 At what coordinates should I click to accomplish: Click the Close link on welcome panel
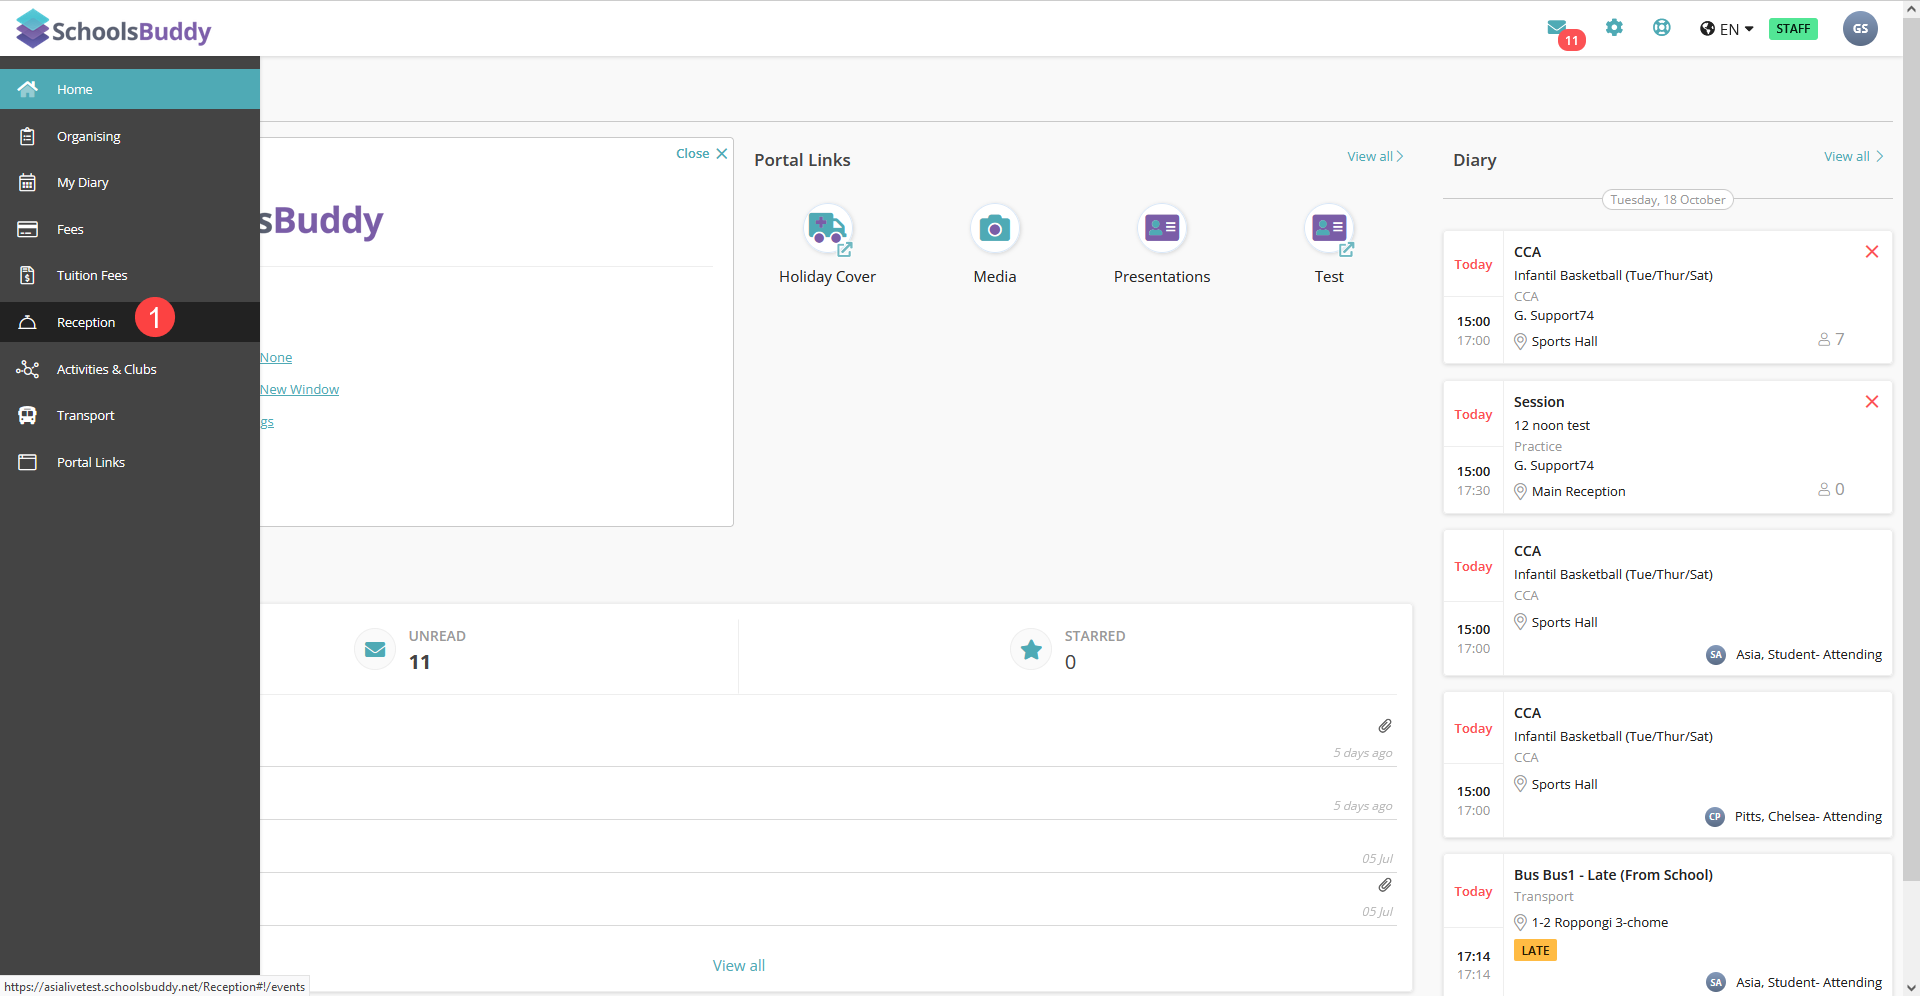[701, 154]
